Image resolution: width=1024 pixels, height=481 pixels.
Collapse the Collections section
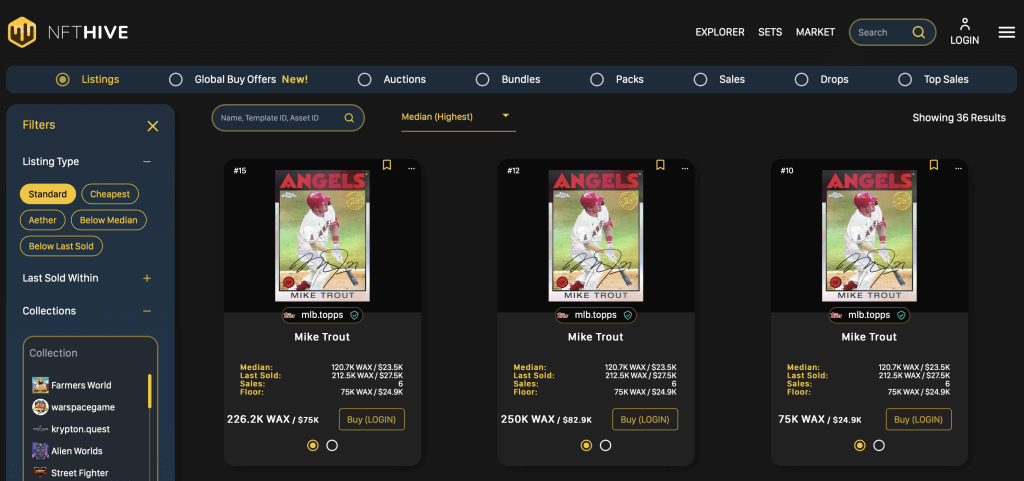point(147,311)
